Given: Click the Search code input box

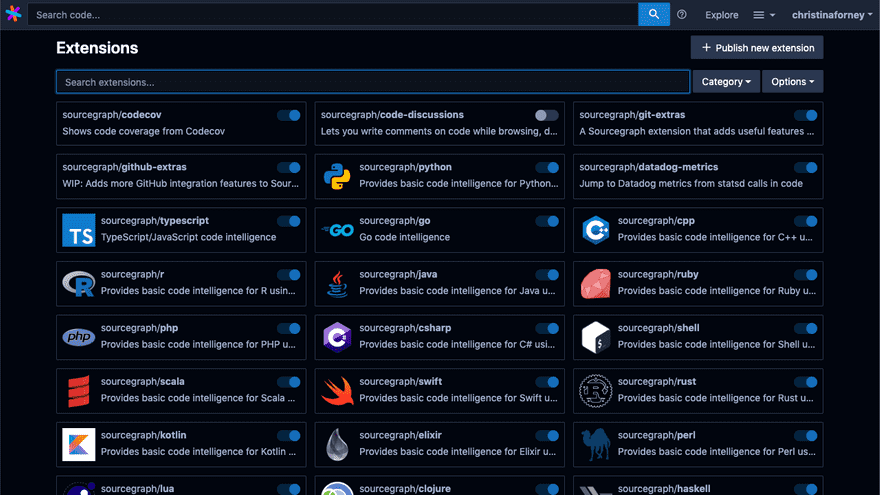Looking at the screenshot, I should pos(333,15).
